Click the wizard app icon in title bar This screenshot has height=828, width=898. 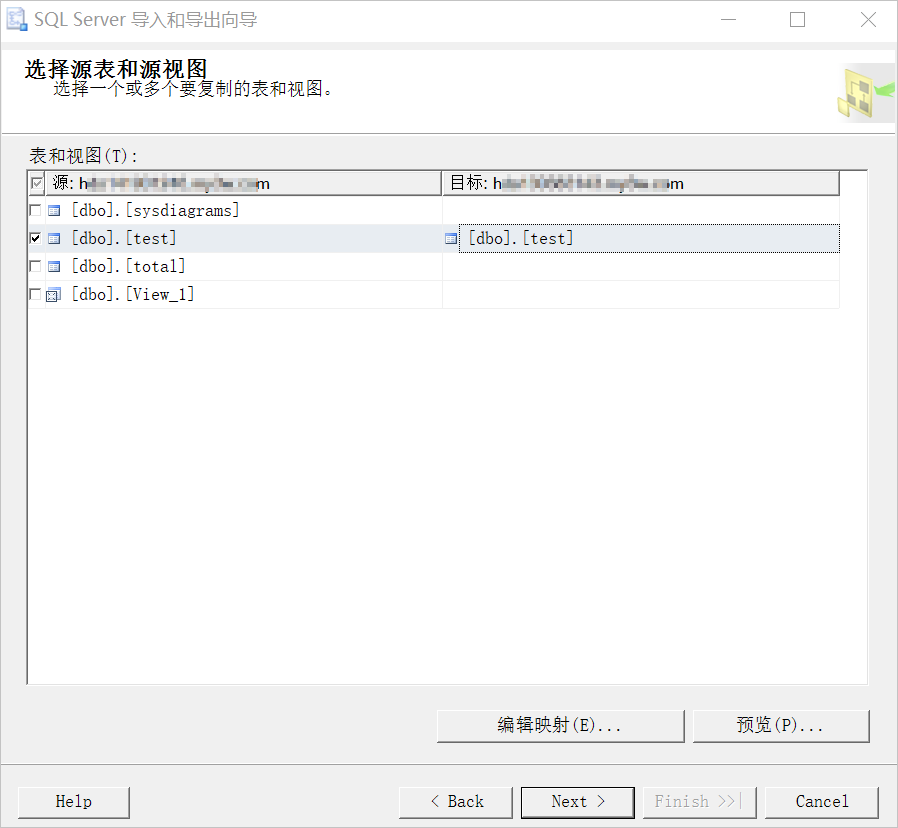(x=16, y=19)
